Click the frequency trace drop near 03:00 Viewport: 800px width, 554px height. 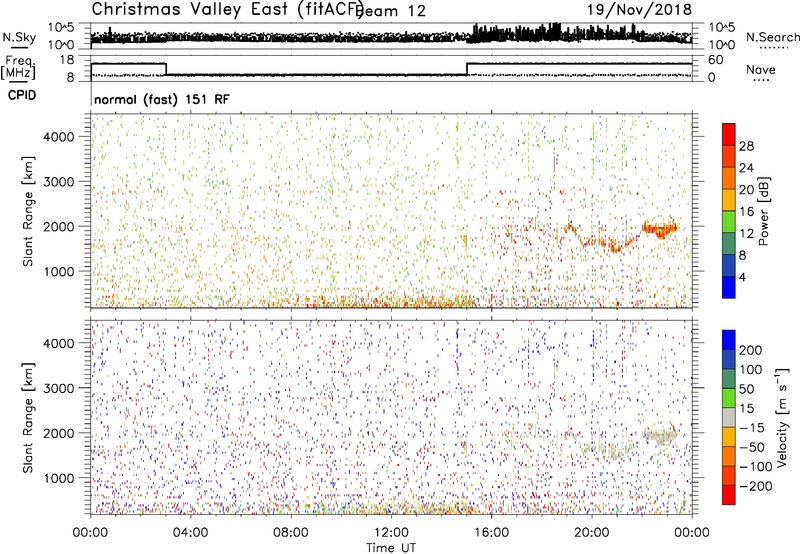(166, 69)
